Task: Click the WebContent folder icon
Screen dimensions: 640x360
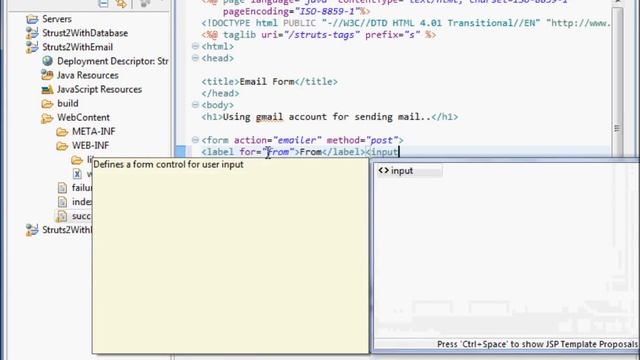Action: click(47, 118)
